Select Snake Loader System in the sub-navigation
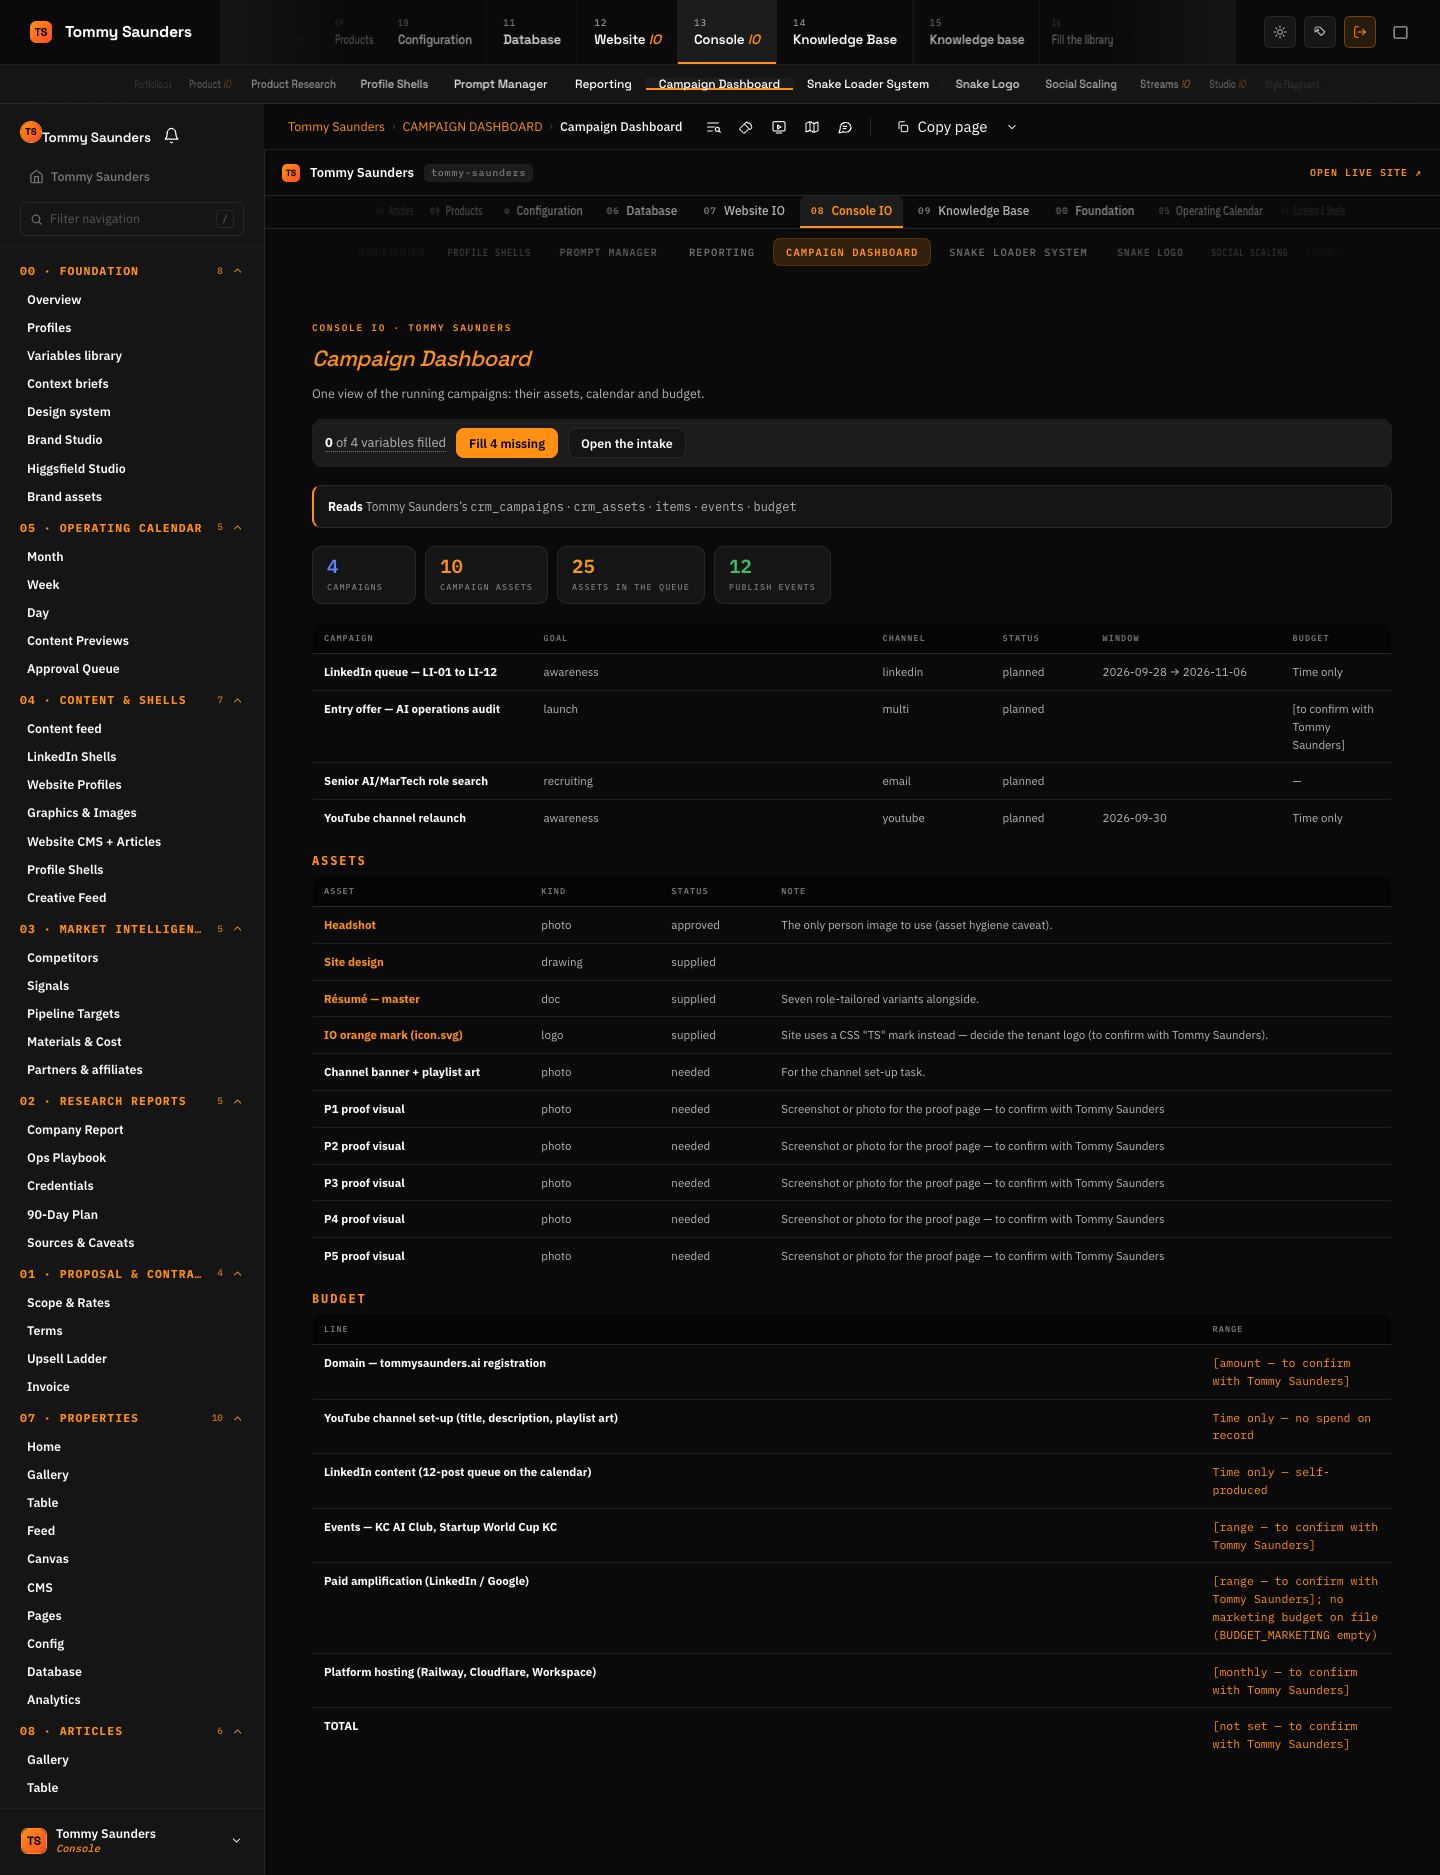This screenshot has width=1440, height=1875. point(868,84)
